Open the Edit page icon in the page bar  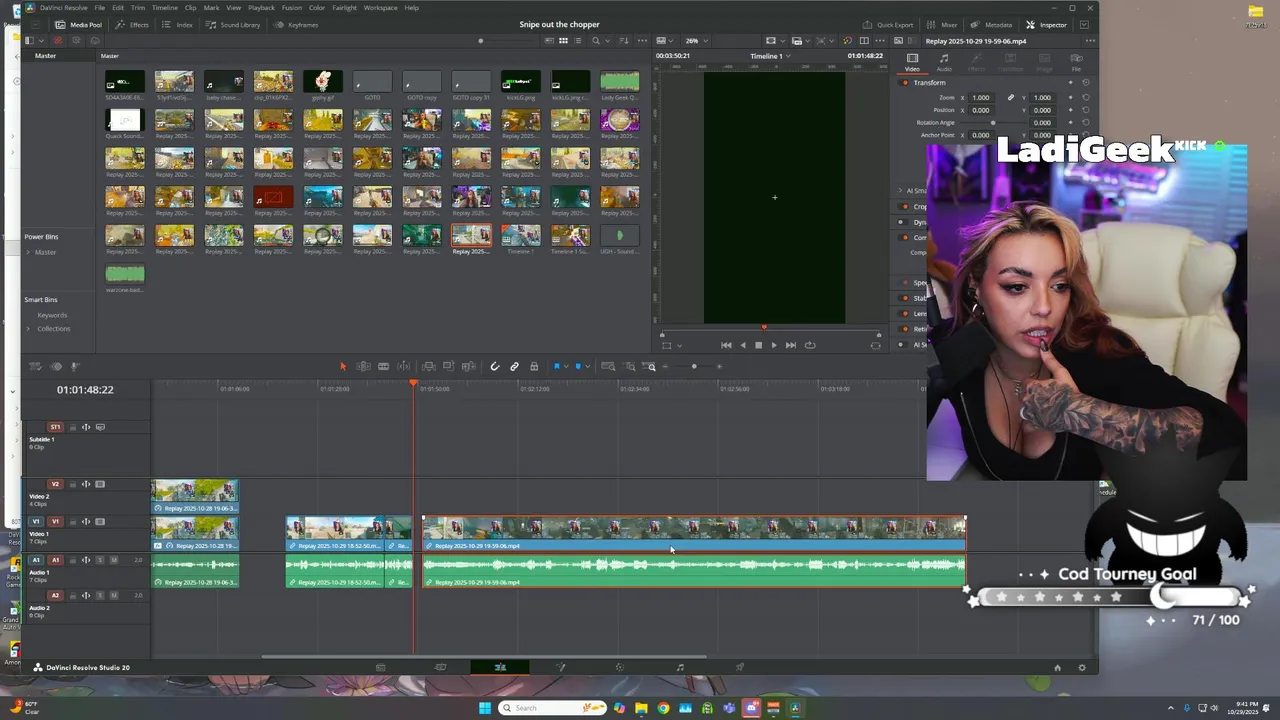pyautogui.click(x=500, y=667)
